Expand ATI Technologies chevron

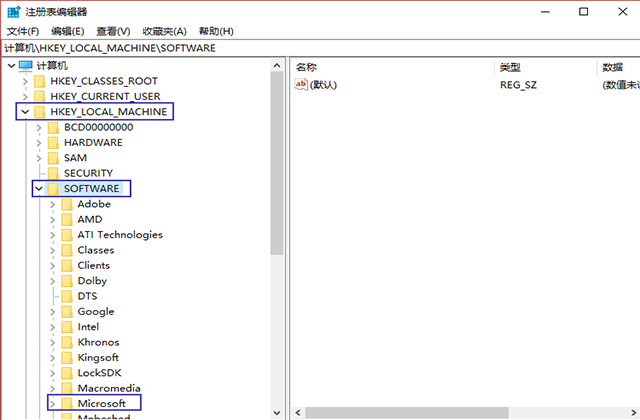click(x=52, y=235)
